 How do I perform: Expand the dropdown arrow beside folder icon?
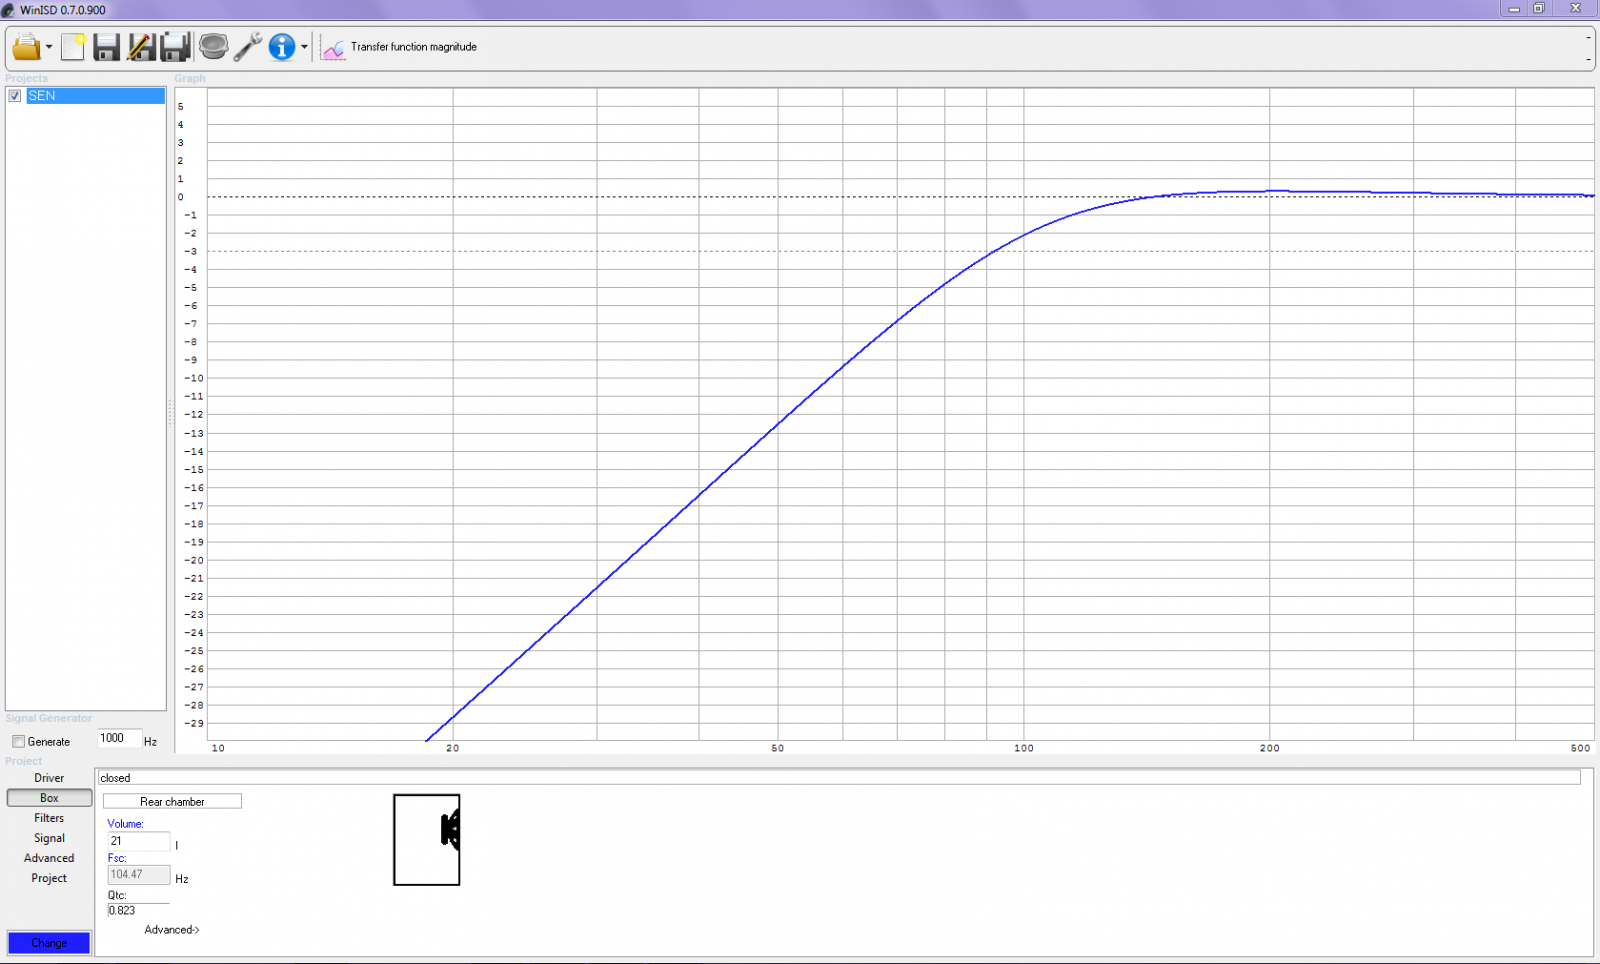[x=49, y=47]
